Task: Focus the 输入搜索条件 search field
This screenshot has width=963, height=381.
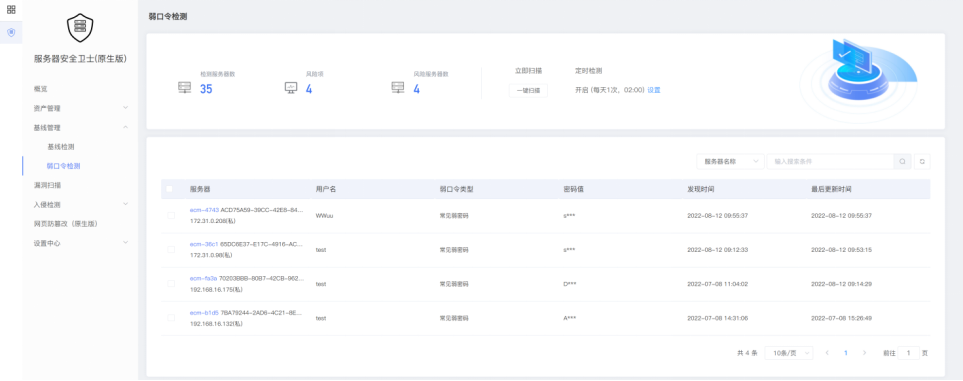Action: click(830, 162)
